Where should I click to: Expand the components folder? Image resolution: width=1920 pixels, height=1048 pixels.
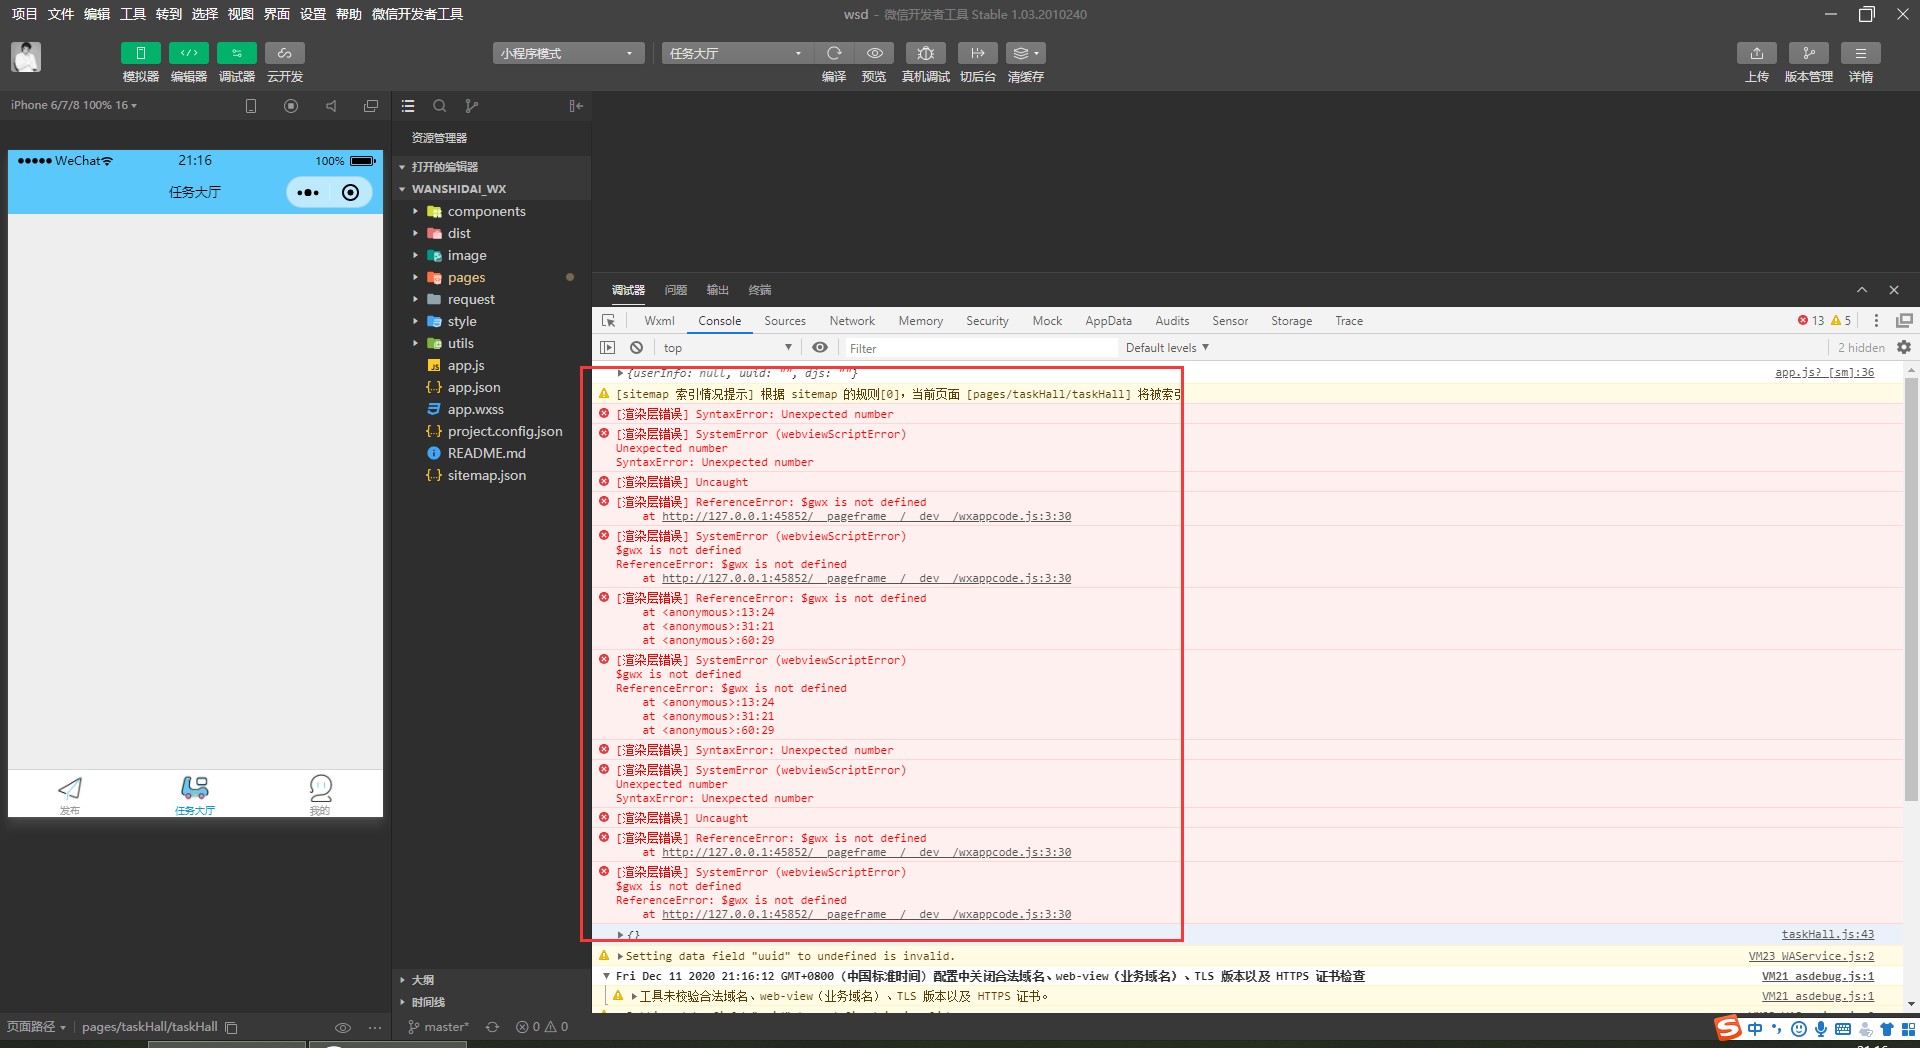(486, 211)
